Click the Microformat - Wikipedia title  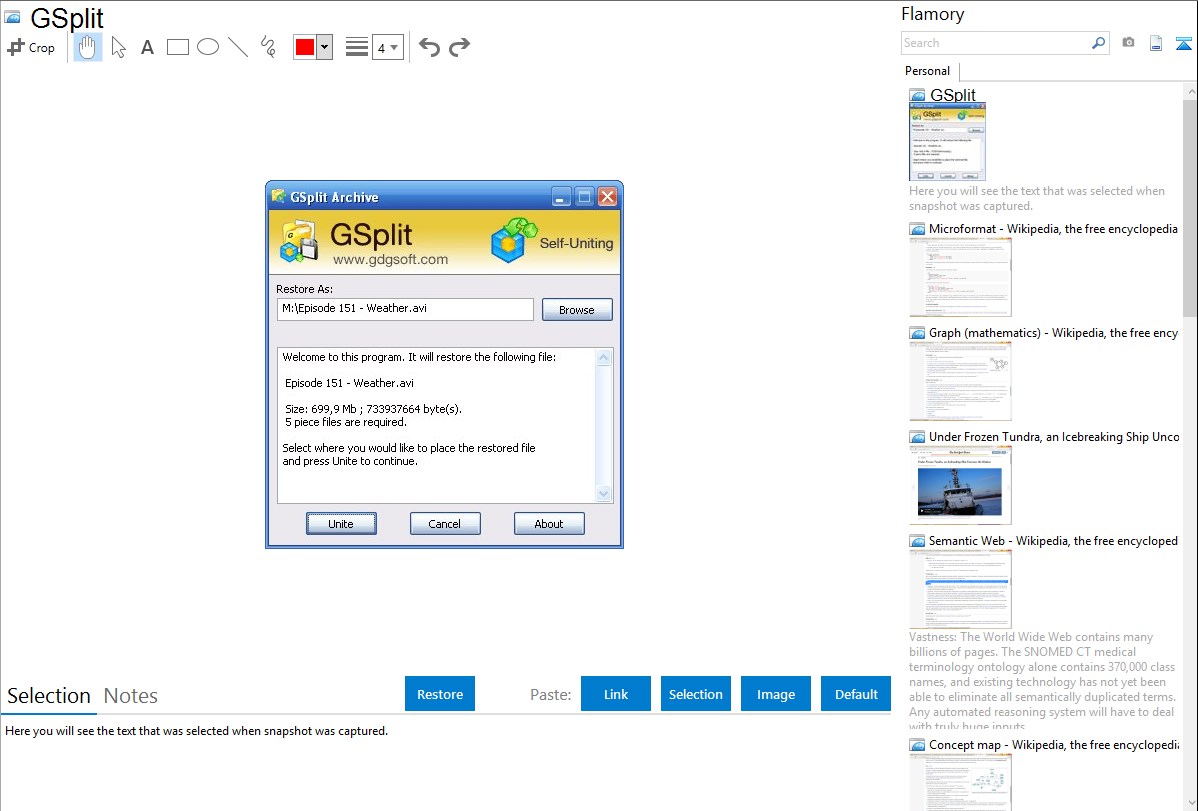pyautogui.click(x=1053, y=229)
